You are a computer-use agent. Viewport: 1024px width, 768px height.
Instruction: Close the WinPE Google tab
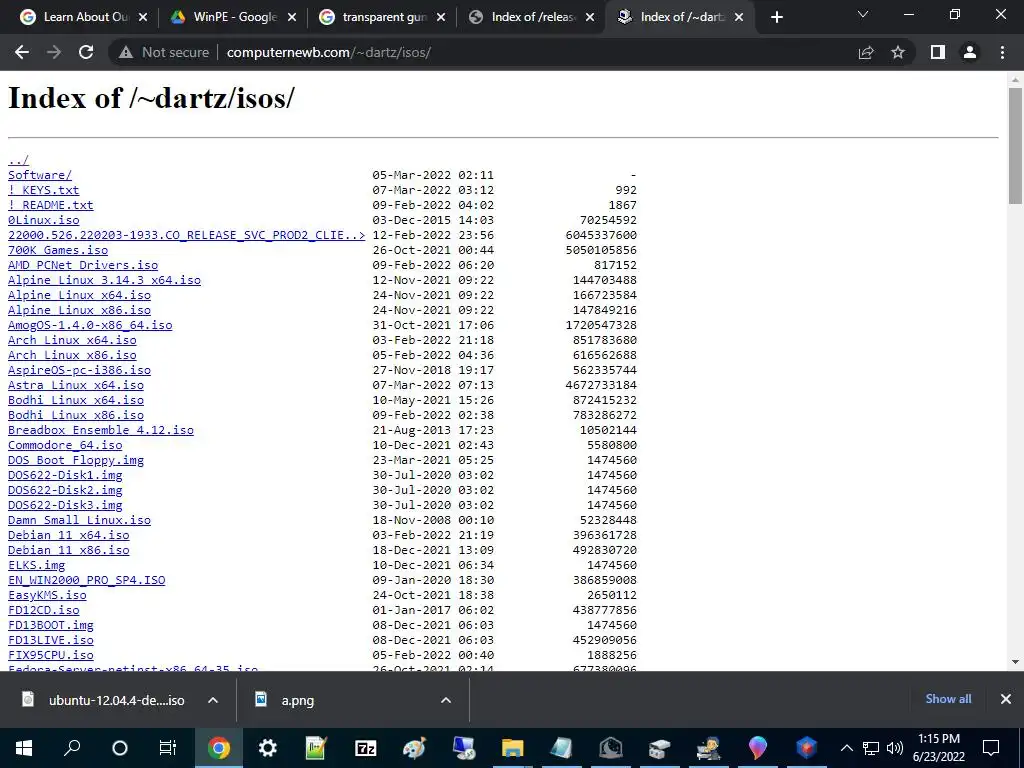[x=293, y=18]
